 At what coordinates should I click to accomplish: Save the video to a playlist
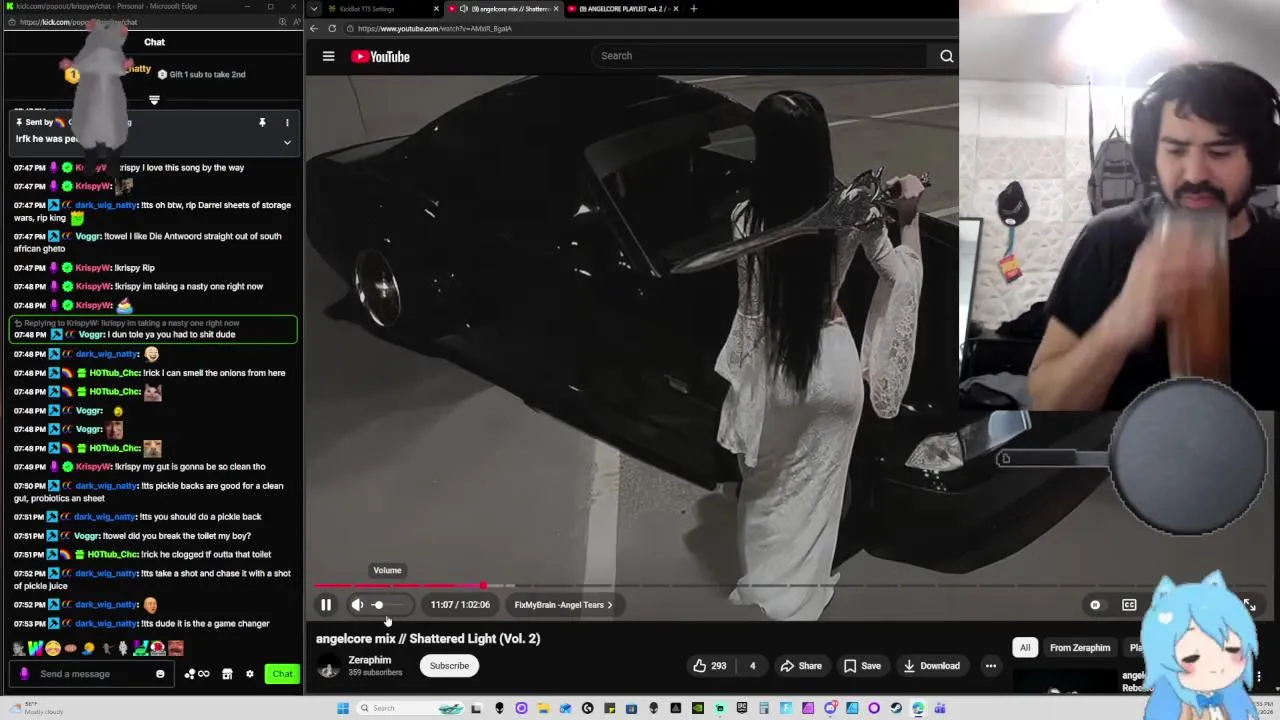click(x=862, y=666)
